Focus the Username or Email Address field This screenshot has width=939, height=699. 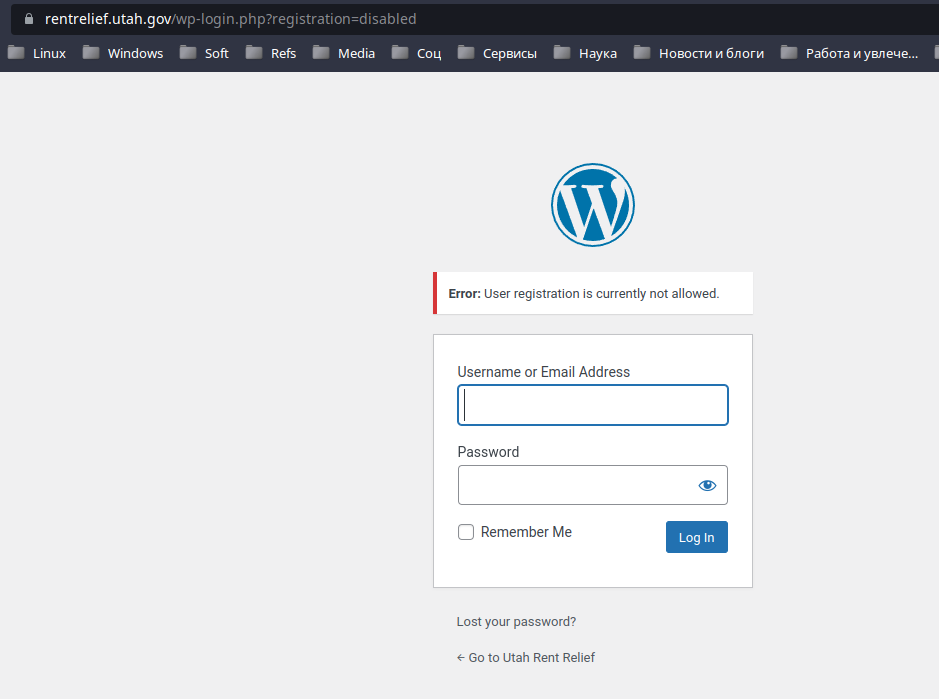(x=593, y=405)
